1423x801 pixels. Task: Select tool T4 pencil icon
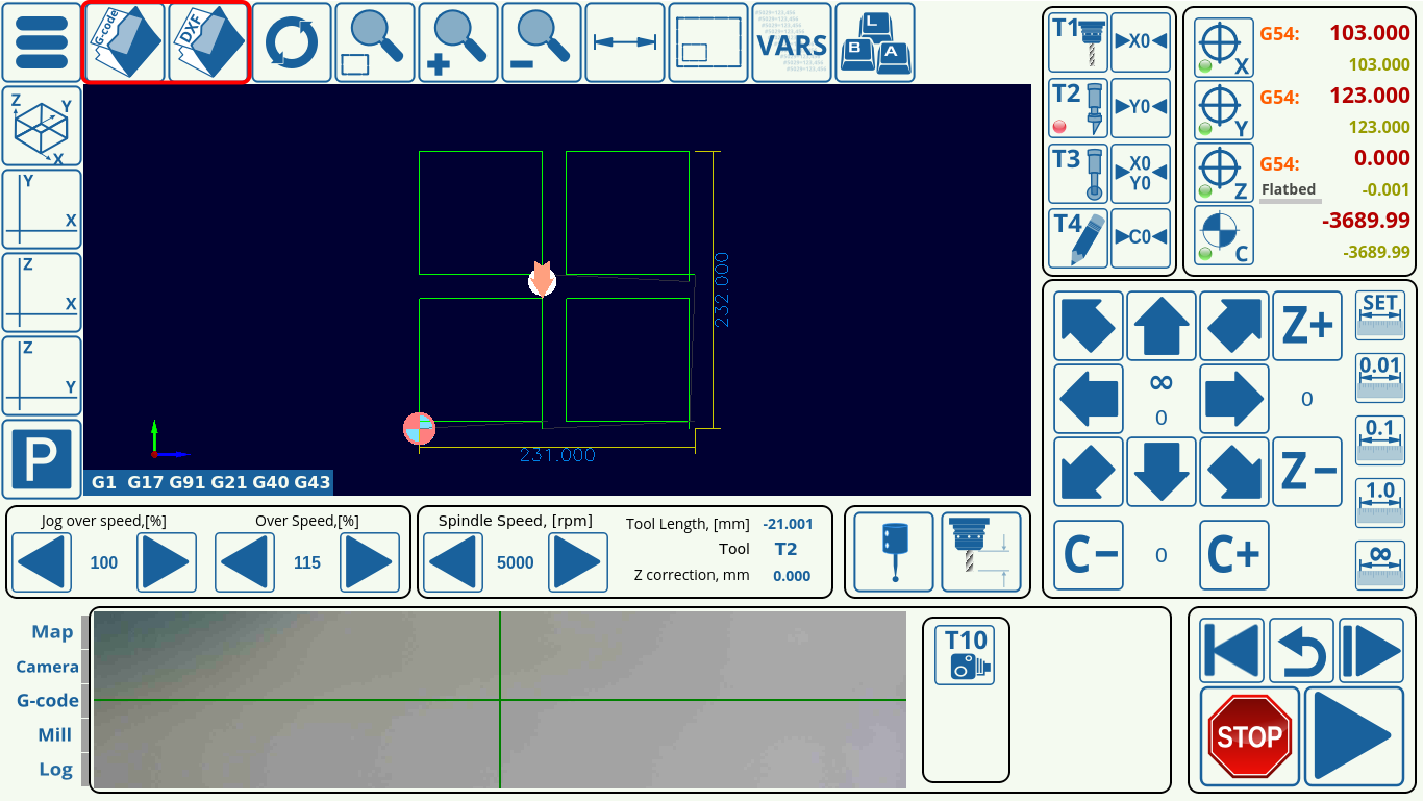tap(1077, 238)
